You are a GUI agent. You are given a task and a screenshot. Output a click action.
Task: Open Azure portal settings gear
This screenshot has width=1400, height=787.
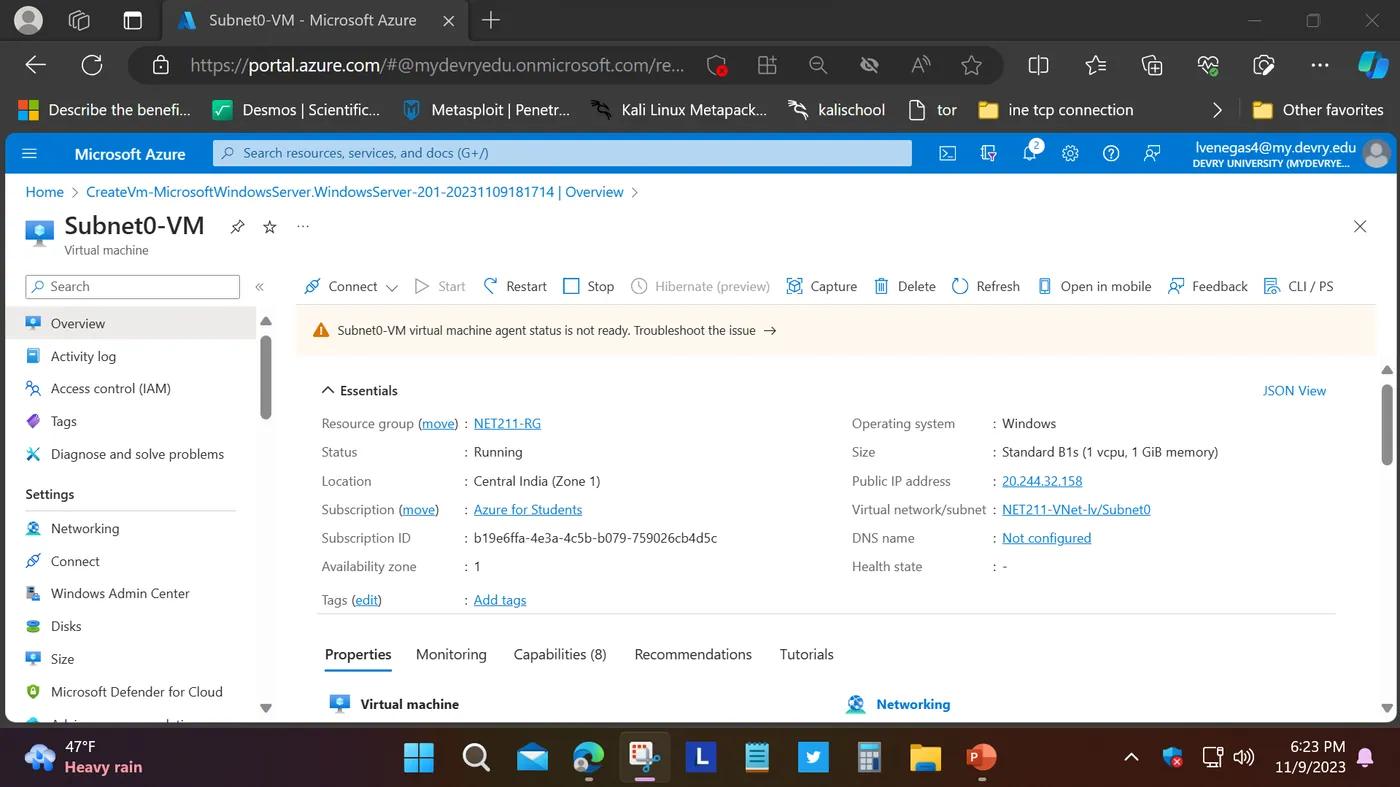(x=1070, y=154)
